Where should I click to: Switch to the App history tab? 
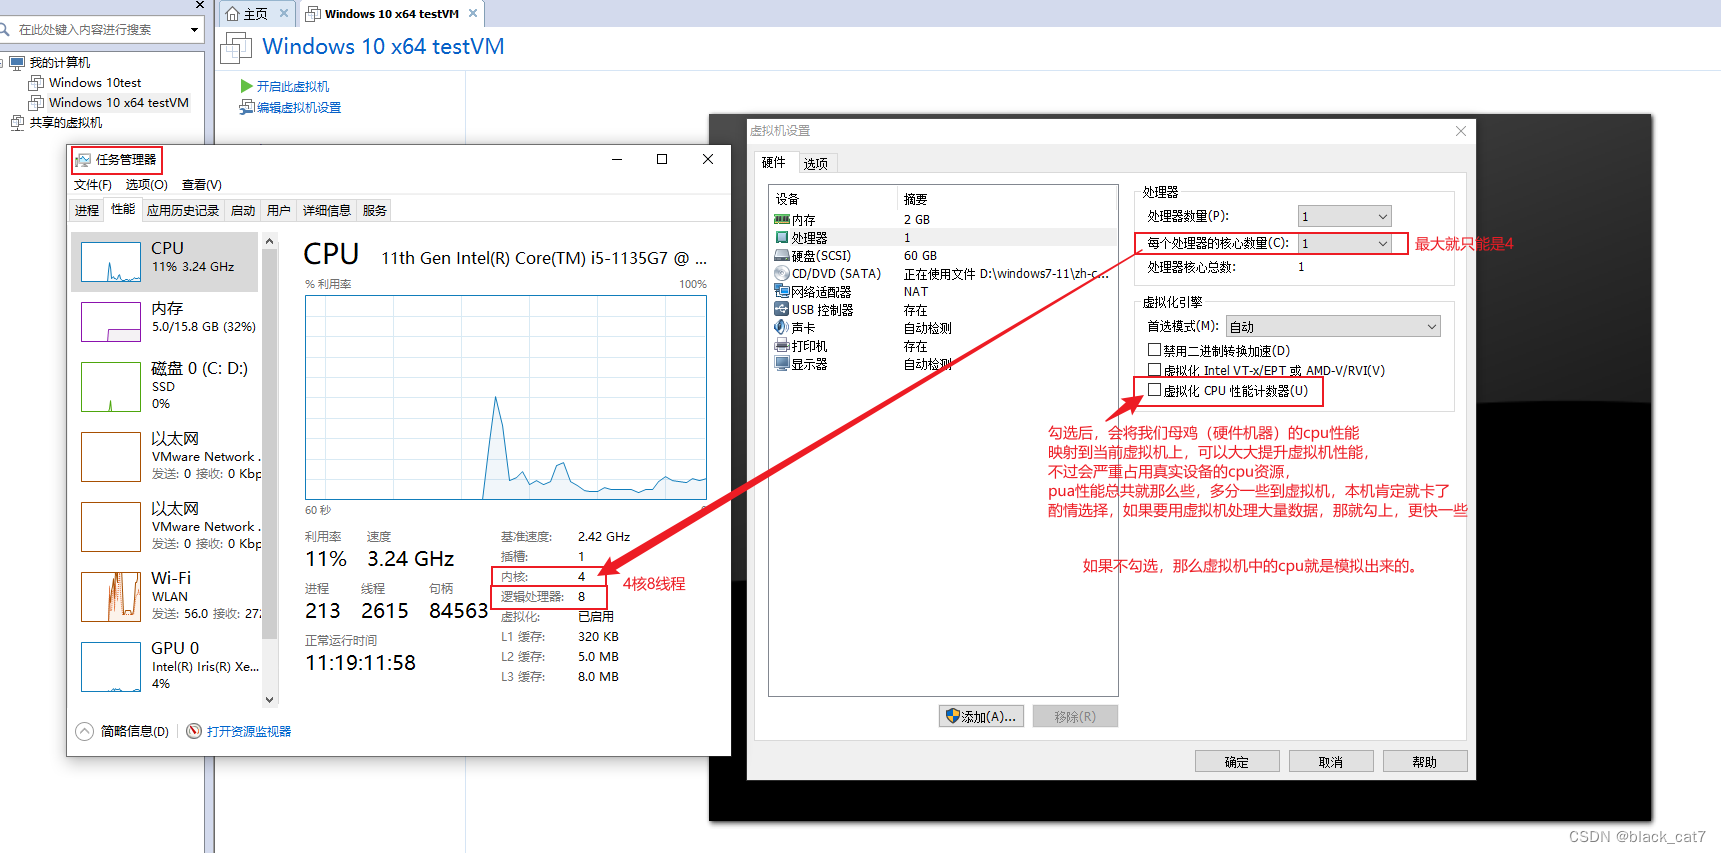pyautogui.click(x=183, y=210)
